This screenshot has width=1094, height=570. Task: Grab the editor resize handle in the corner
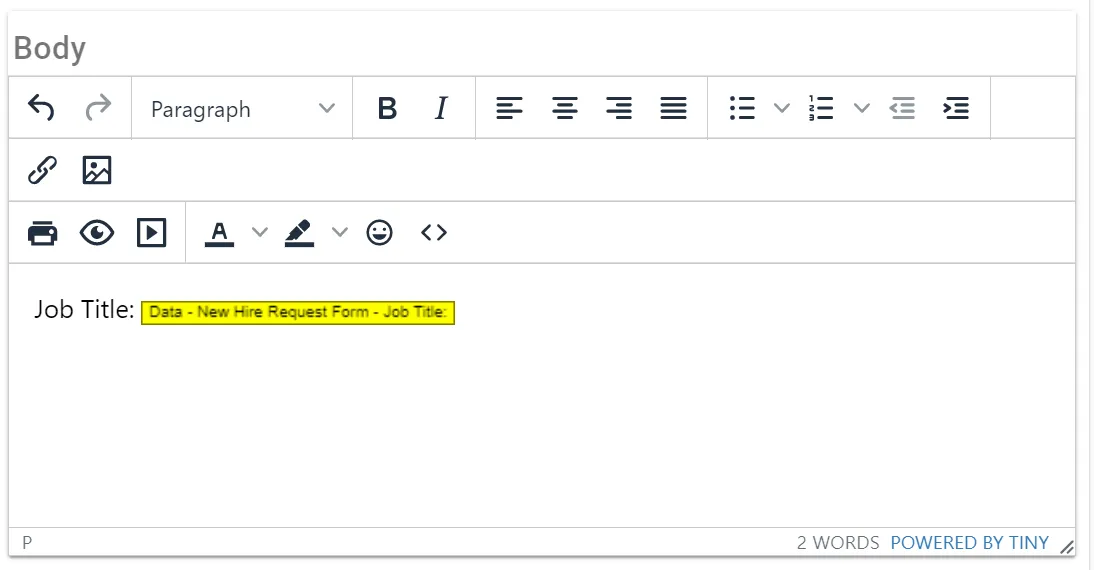click(1066, 547)
